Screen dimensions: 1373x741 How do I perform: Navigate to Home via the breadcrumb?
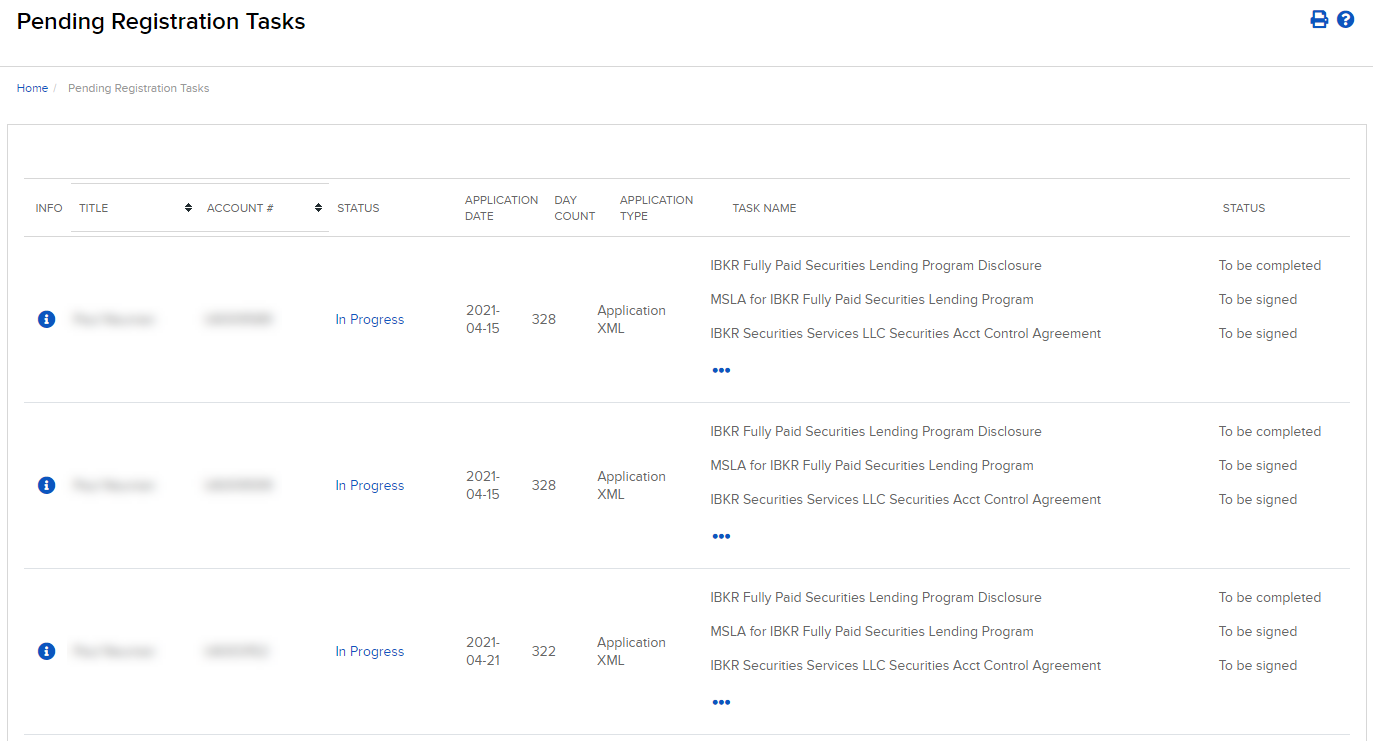point(31,88)
